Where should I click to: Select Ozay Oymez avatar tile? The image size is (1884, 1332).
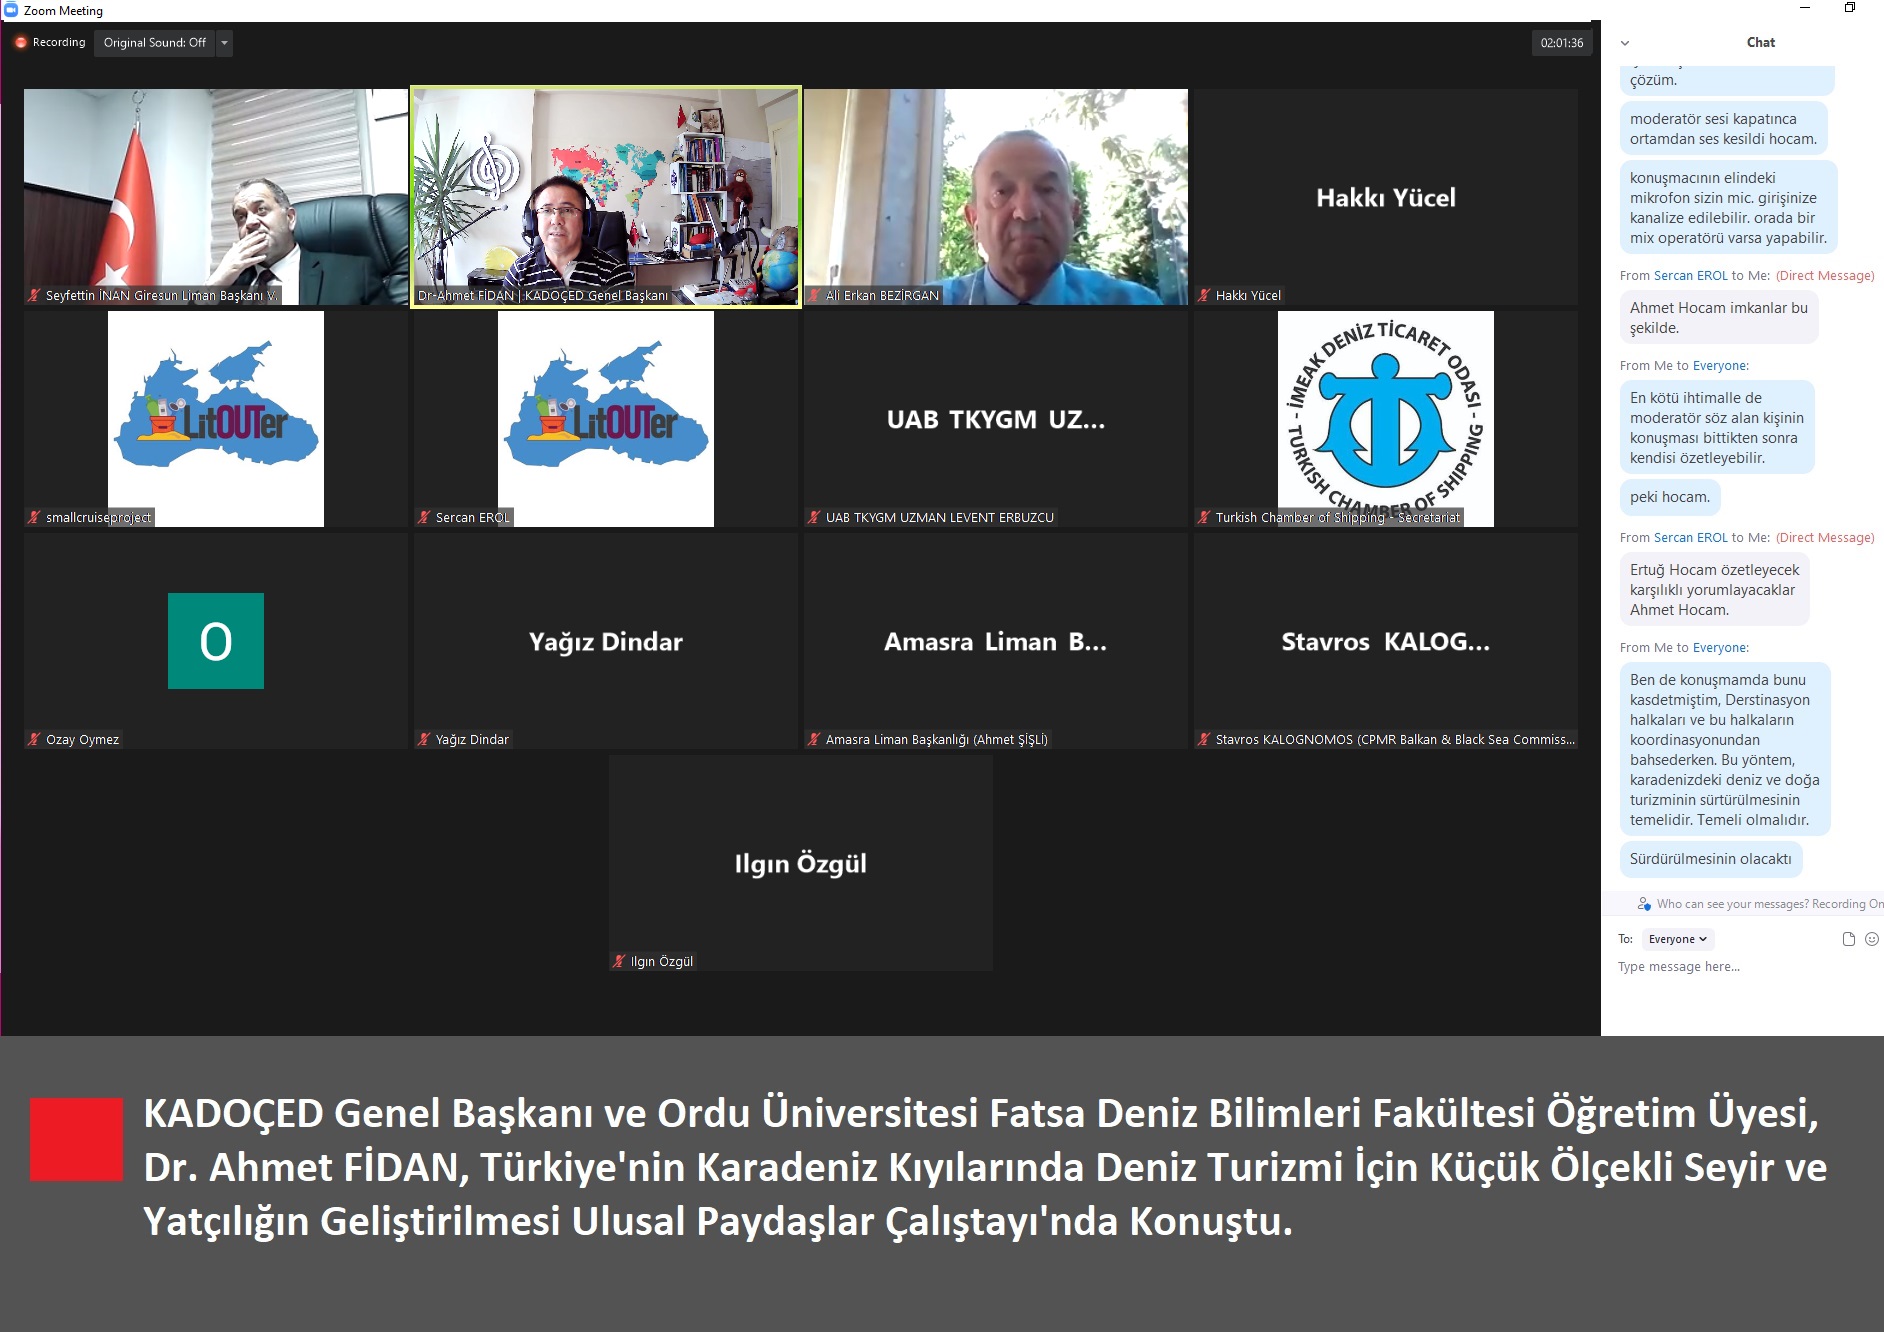(x=216, y=641)
